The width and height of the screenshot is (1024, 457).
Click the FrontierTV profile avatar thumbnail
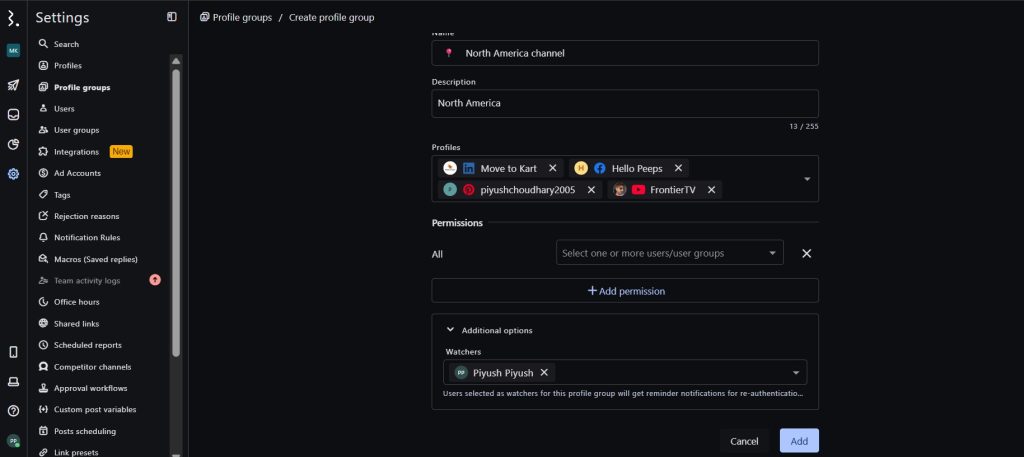620,189
